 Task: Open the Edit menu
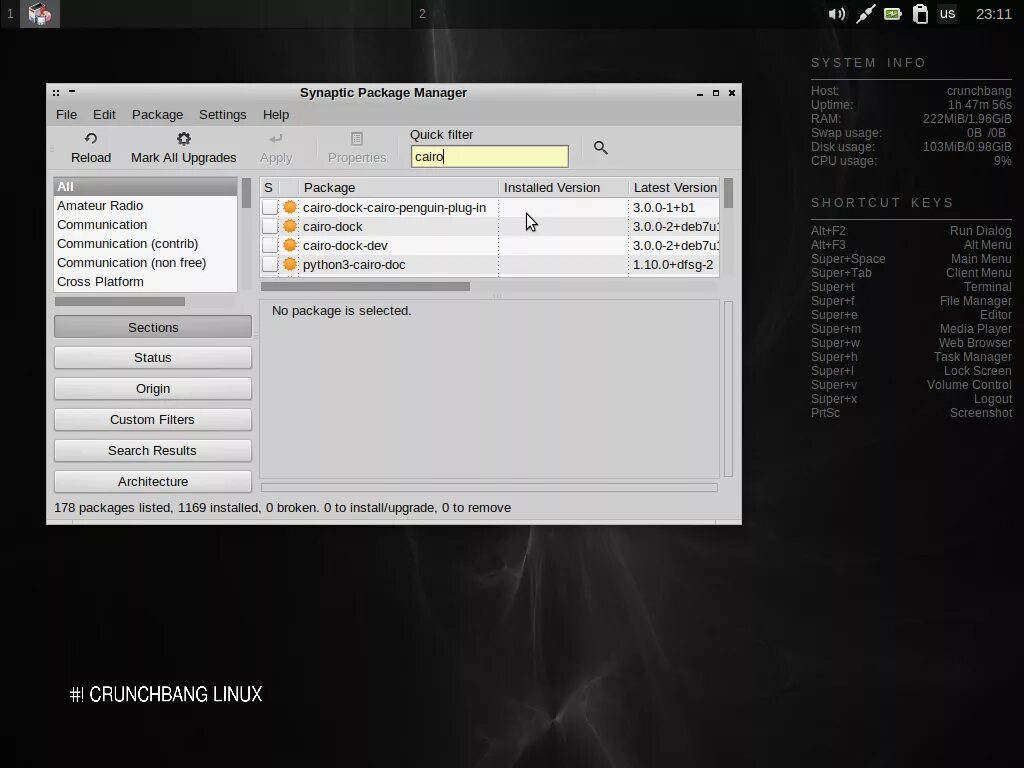(104, 114)
